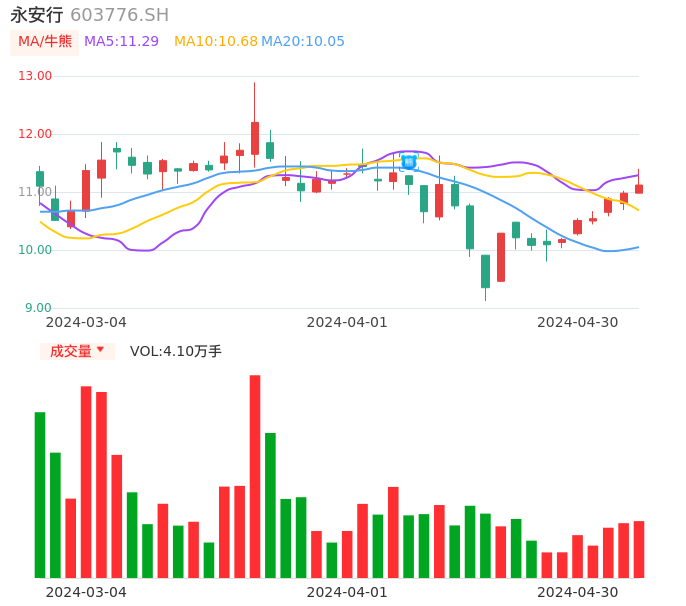Click the 13.00 price axis label
Image resolution: width=686 pixels, height=606 pixels.
(35, 76)
